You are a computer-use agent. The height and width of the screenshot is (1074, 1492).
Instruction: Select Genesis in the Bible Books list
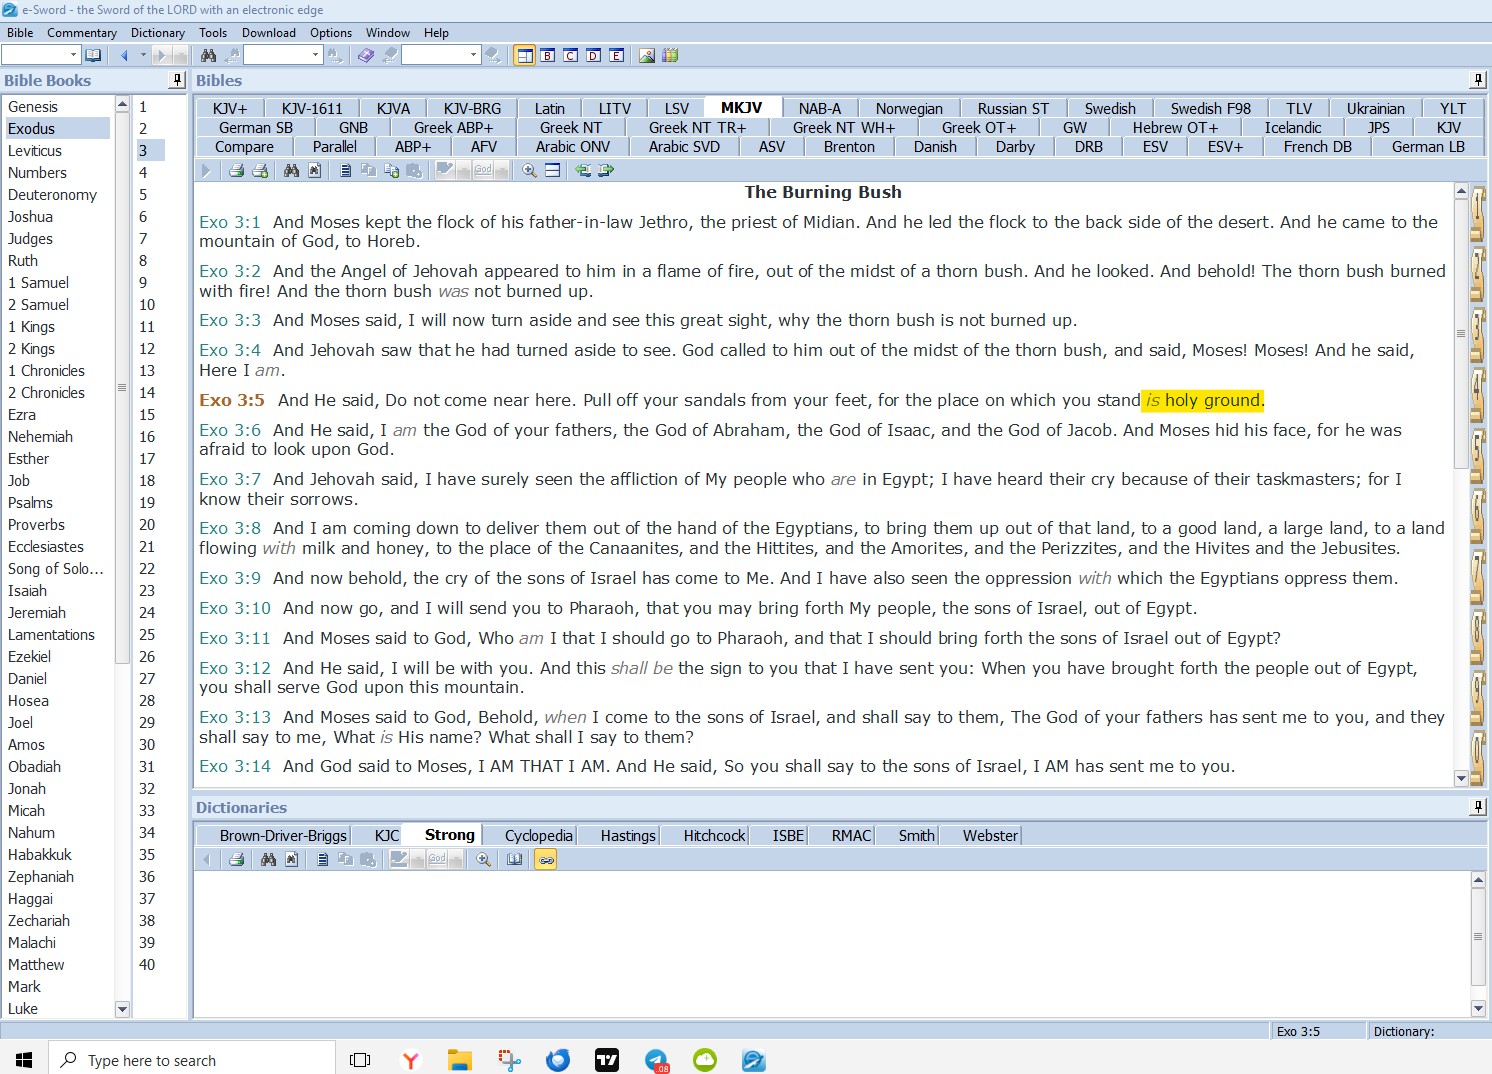pyautogui.click(x=33, y=107)
